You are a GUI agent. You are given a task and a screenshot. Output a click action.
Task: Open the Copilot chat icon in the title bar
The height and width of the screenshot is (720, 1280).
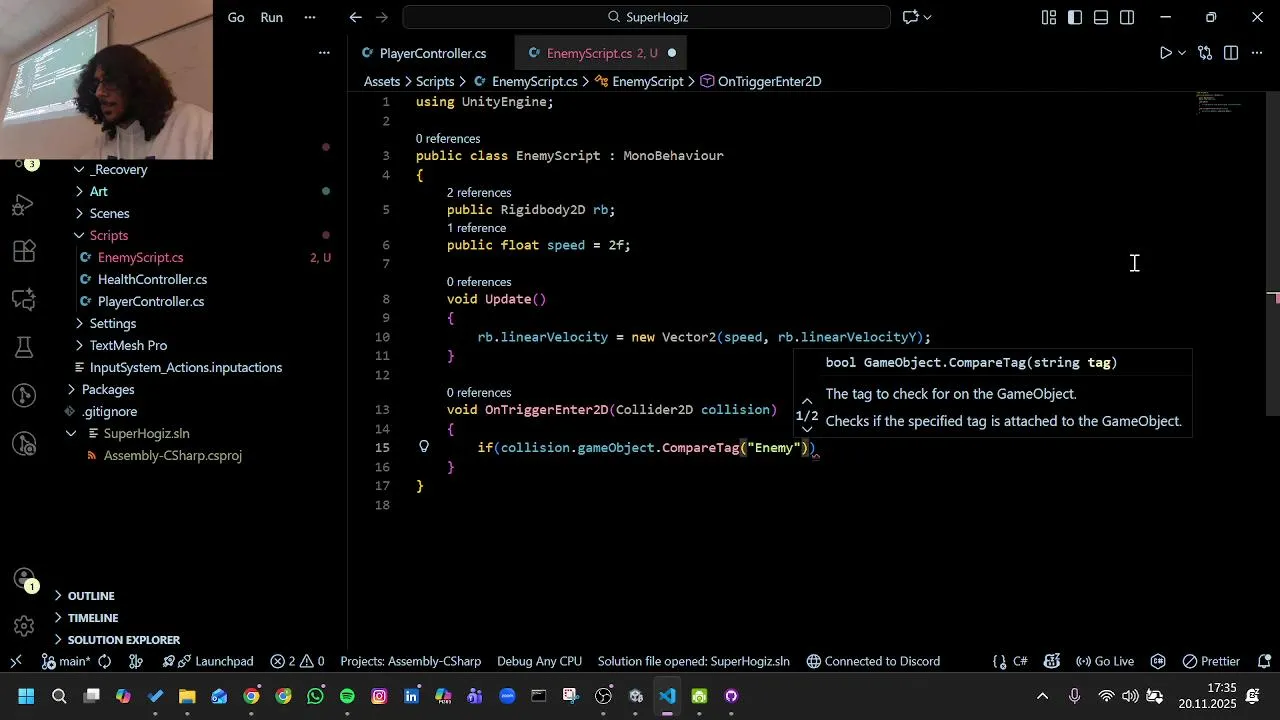tap(911, 17)
